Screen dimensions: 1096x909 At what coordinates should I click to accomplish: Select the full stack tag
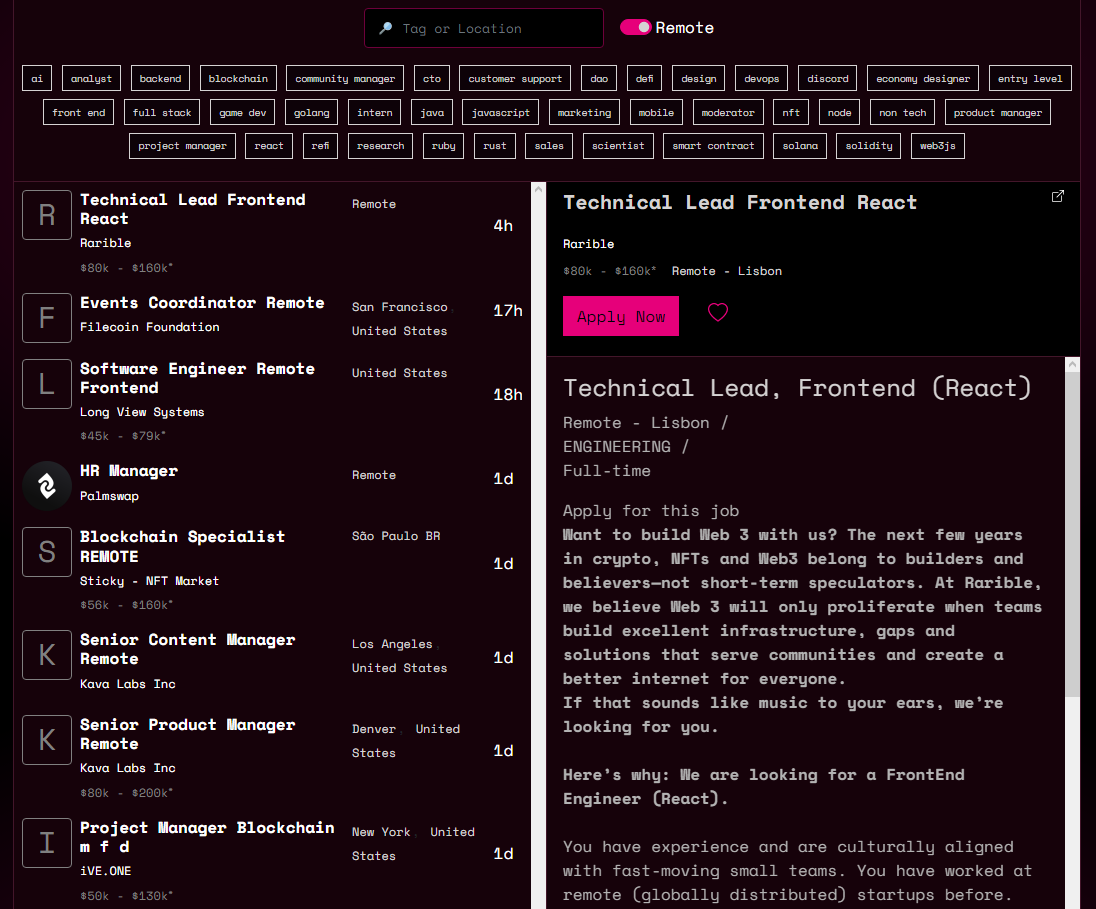click(162, 112)
